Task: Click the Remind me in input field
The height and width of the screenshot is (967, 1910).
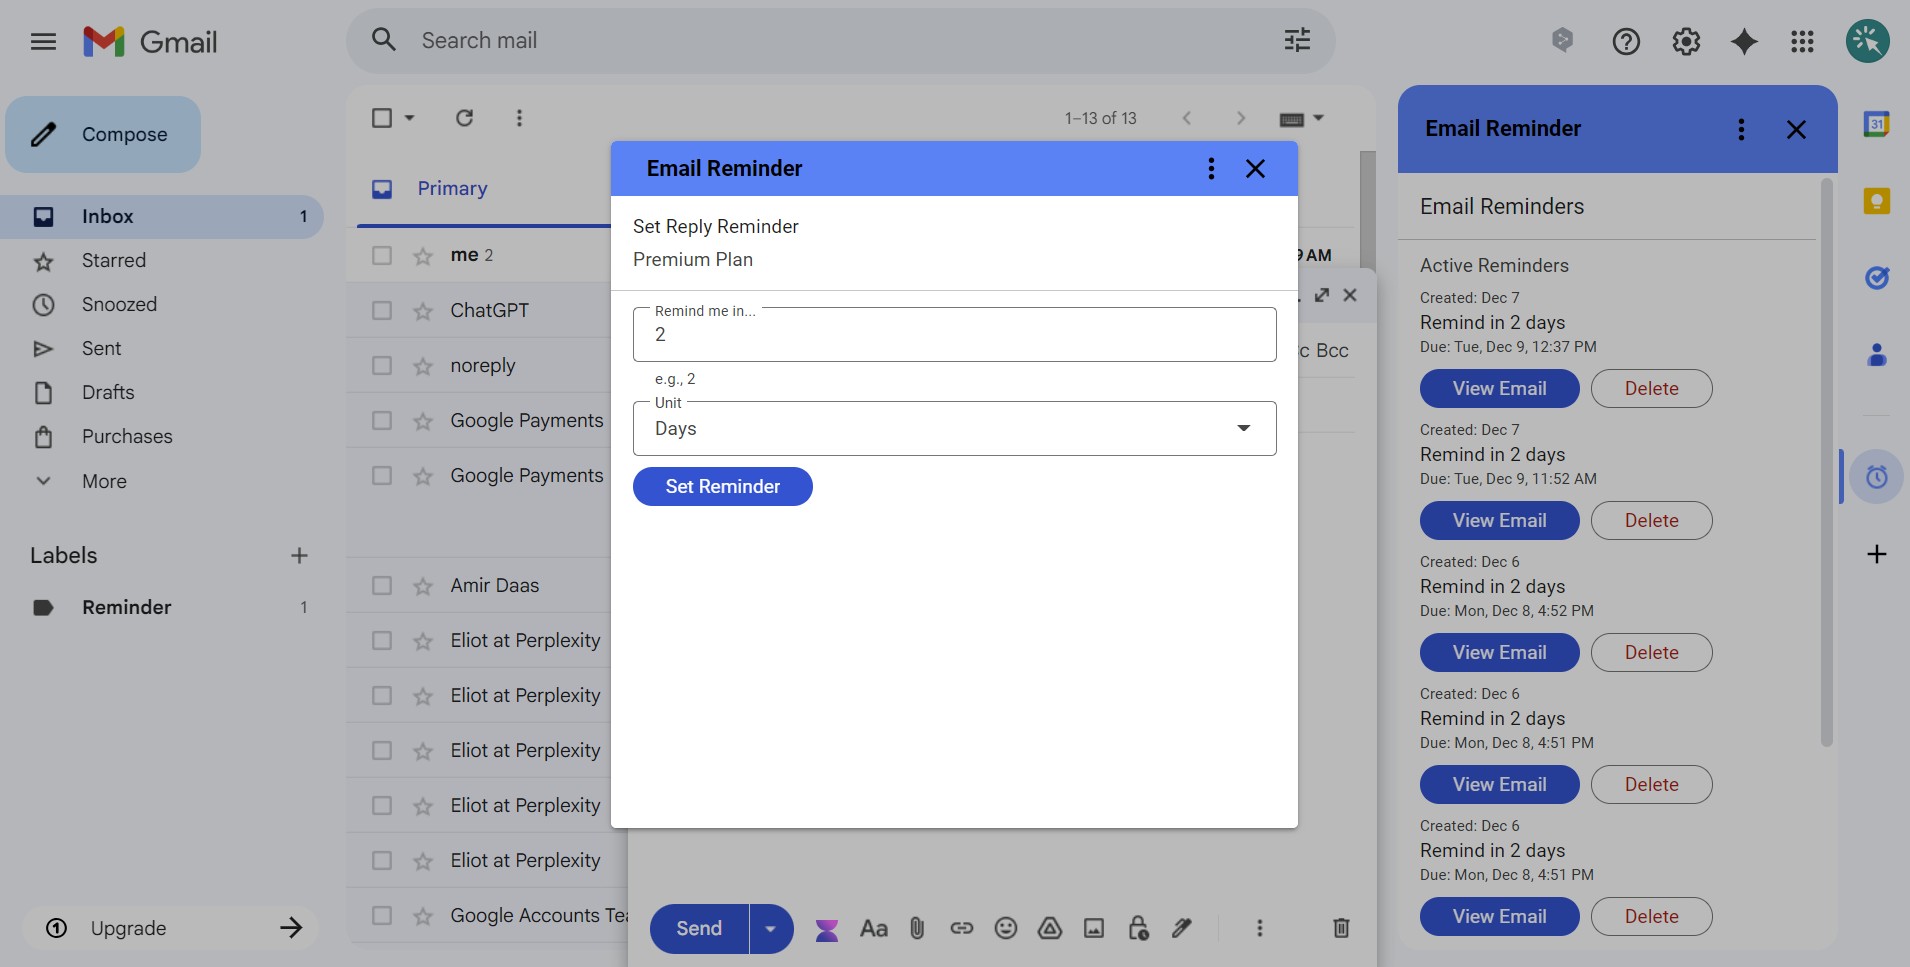Action: pos(954,335)
